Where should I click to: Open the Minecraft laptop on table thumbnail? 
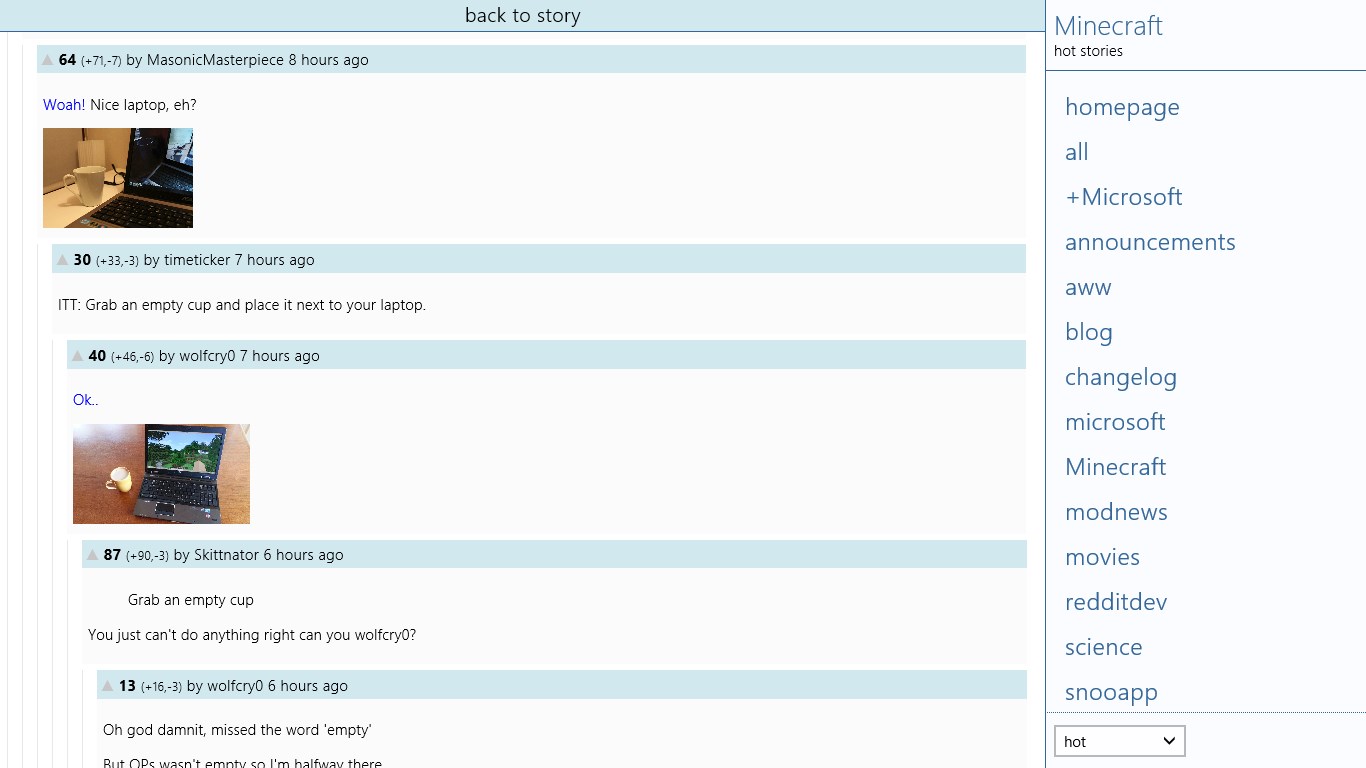click(x=161, y=474)
